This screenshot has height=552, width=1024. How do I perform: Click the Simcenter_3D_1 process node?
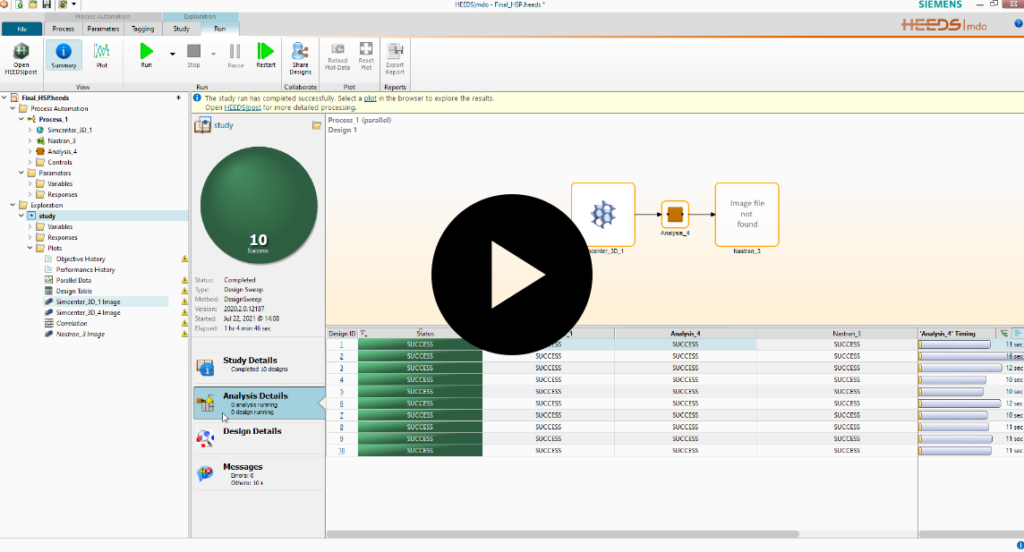[603, 215]
